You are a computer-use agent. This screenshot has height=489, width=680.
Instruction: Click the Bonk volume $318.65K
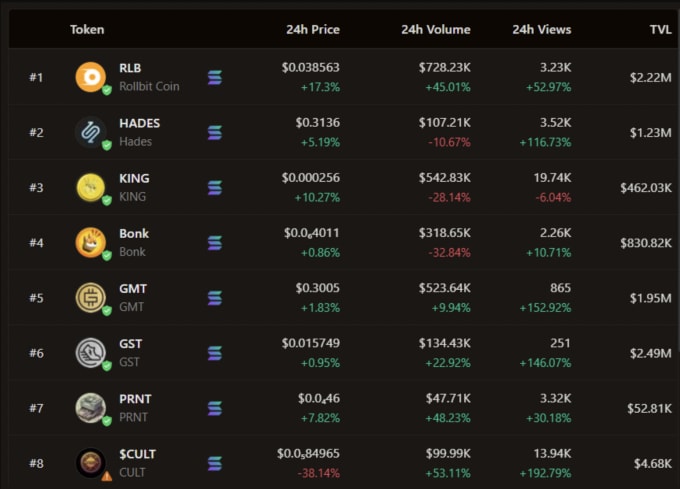445,233
